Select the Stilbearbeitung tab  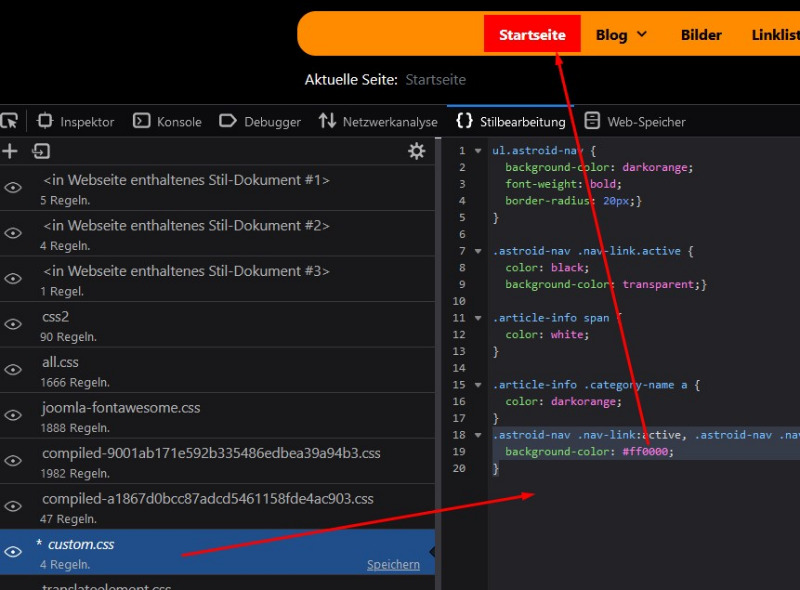(x=511, y=121)
